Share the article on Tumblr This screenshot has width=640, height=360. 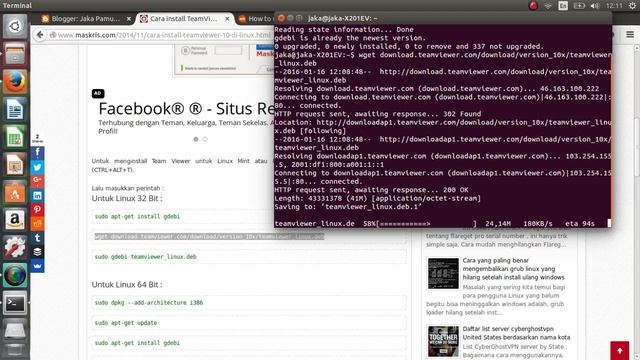(x=37, y=238)
